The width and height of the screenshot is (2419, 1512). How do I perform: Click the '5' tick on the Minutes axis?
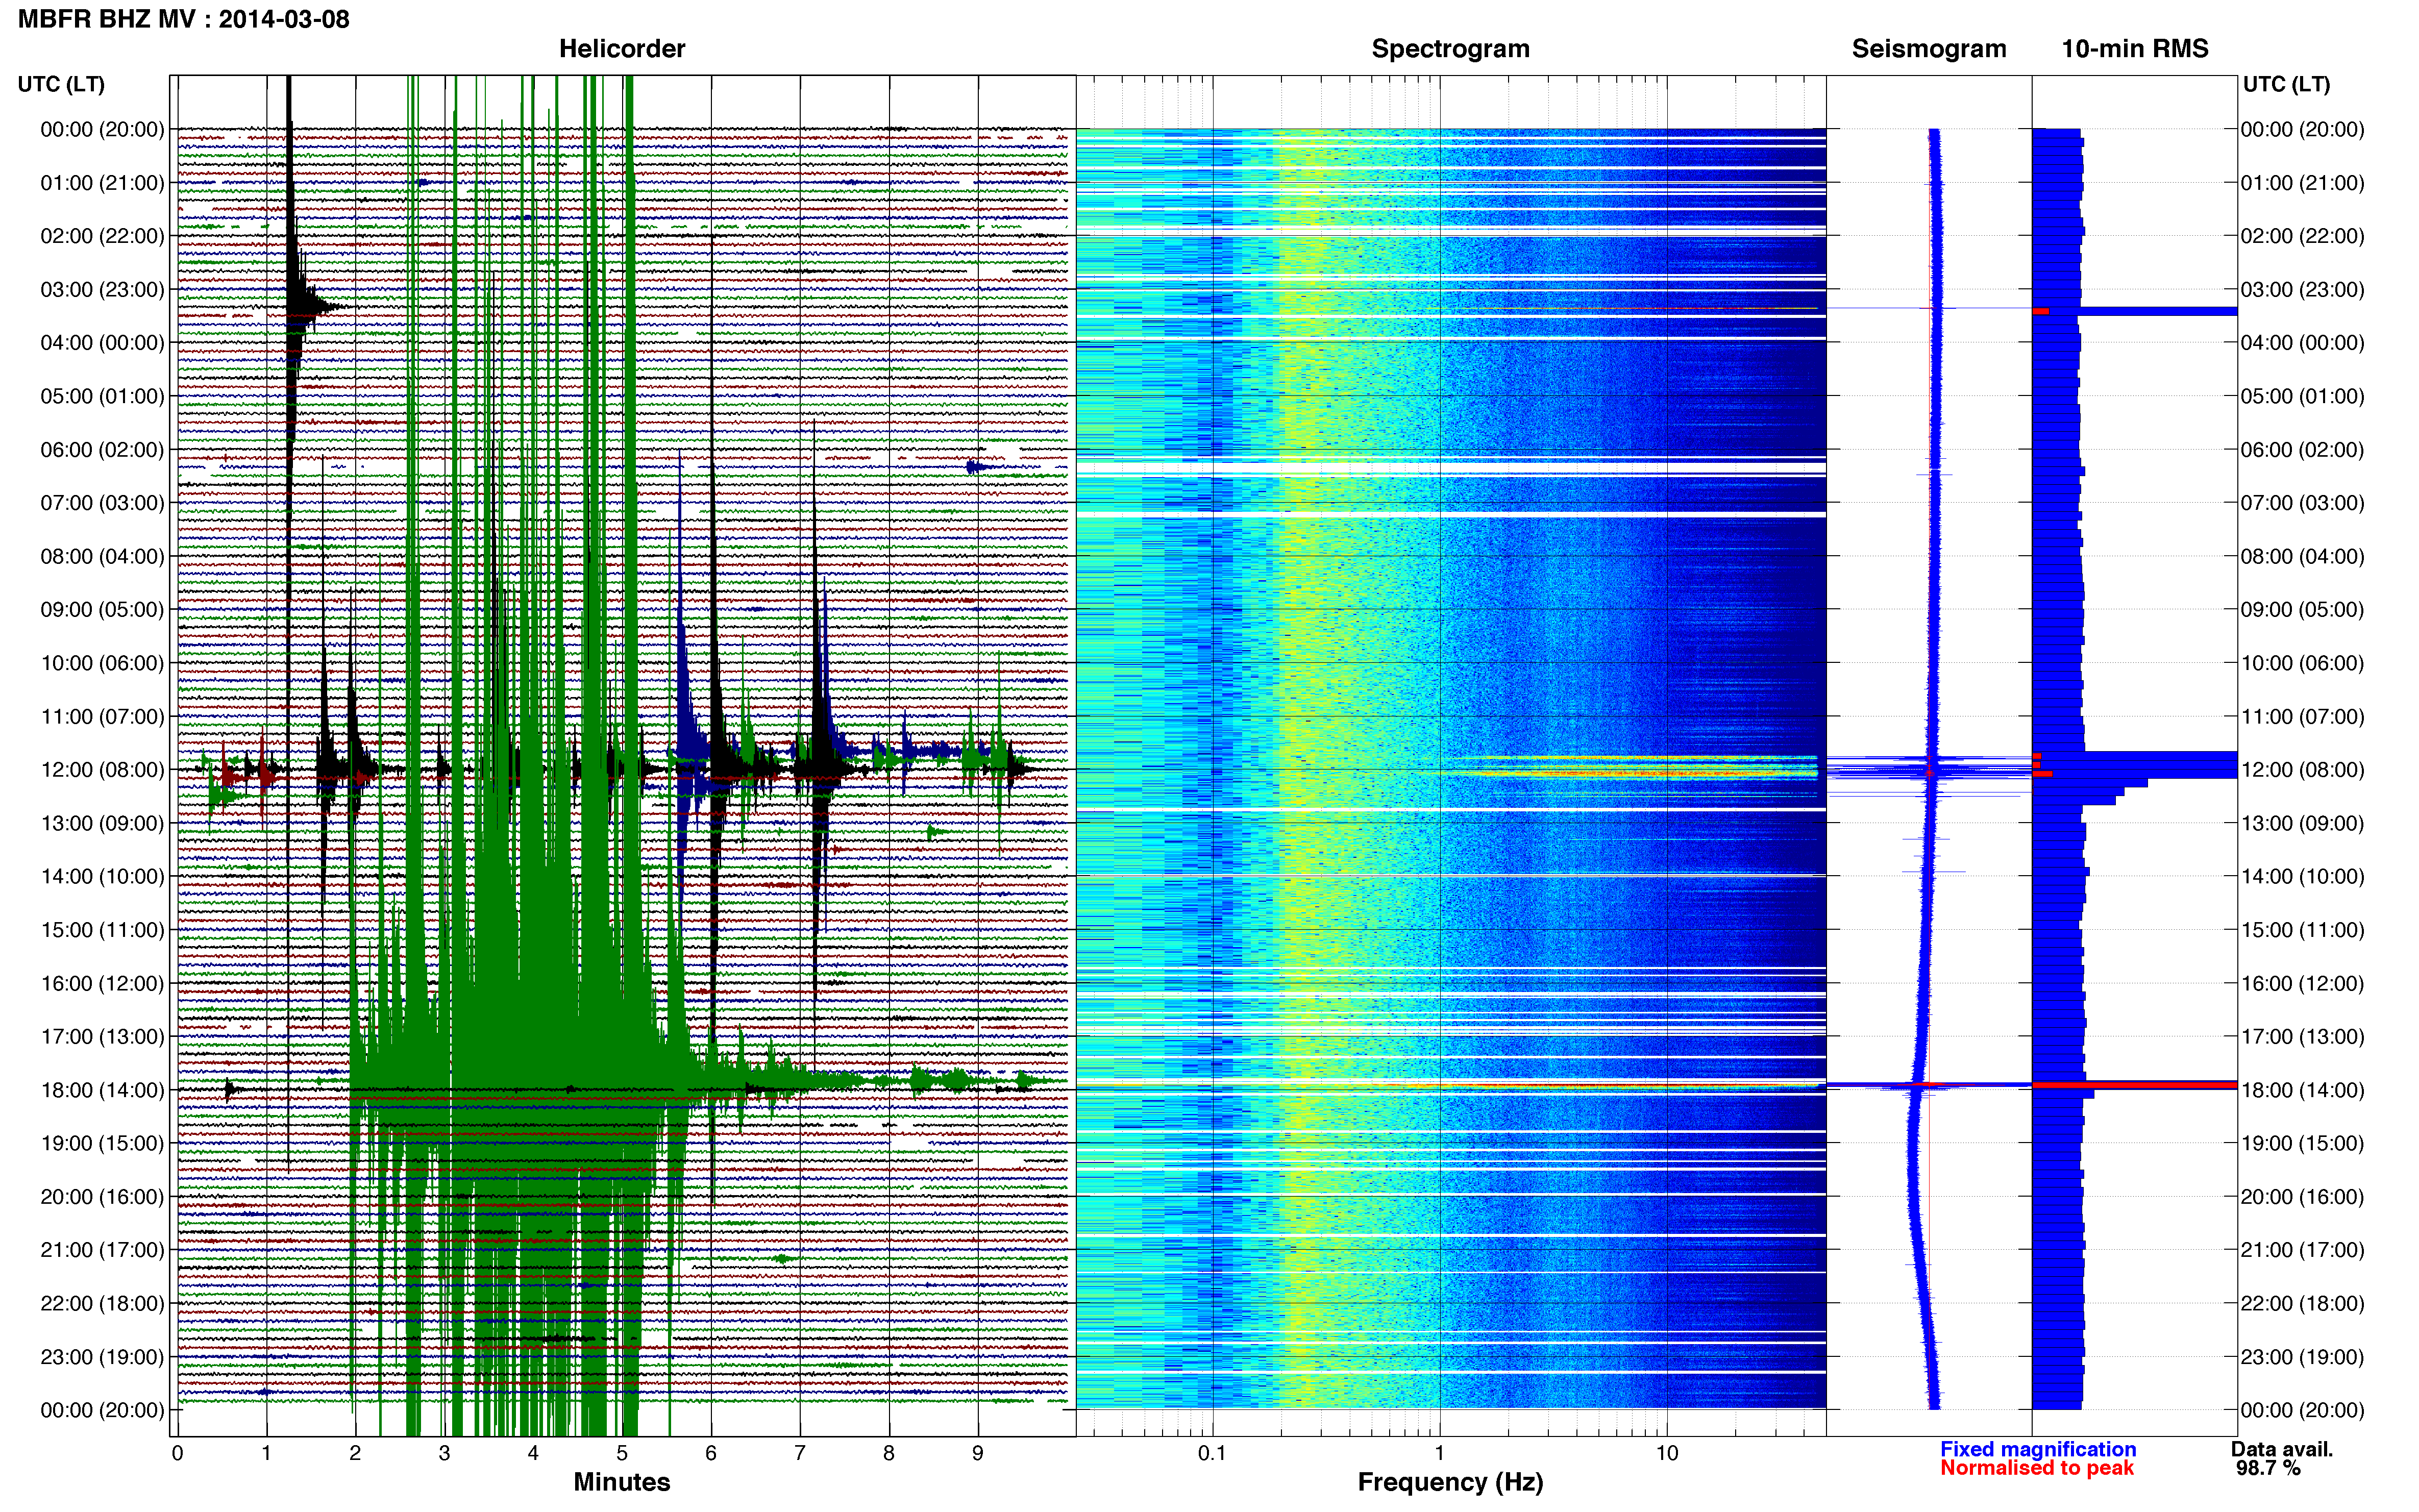622,1453
